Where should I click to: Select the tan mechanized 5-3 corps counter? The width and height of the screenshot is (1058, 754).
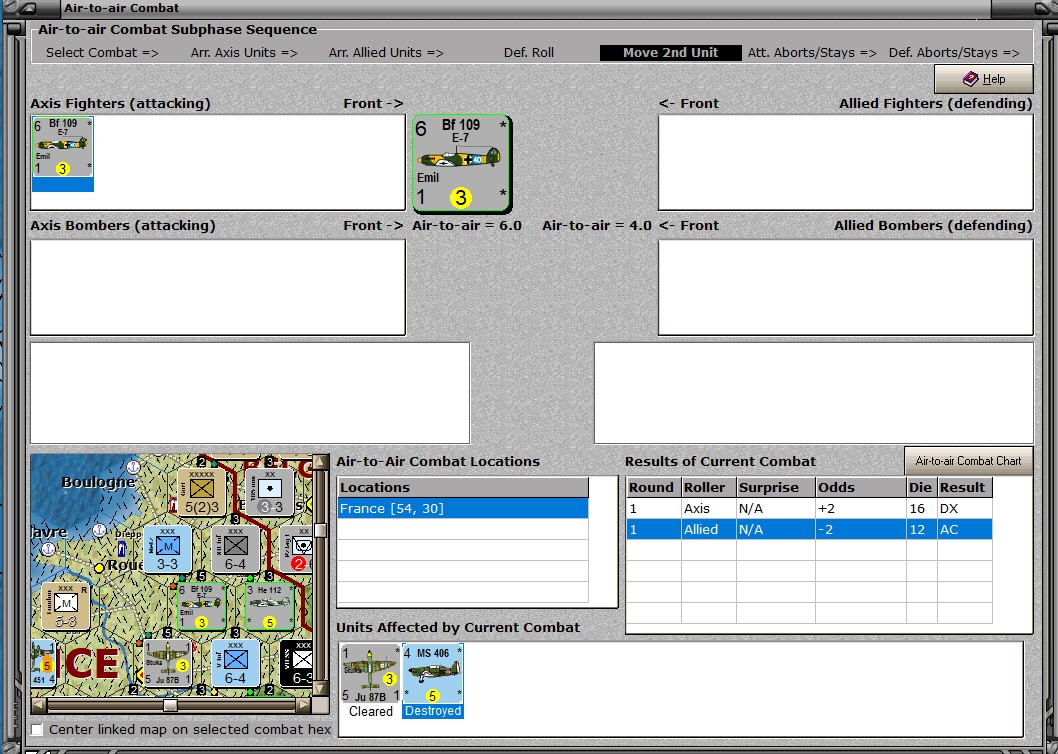click(x=65, y=607)
